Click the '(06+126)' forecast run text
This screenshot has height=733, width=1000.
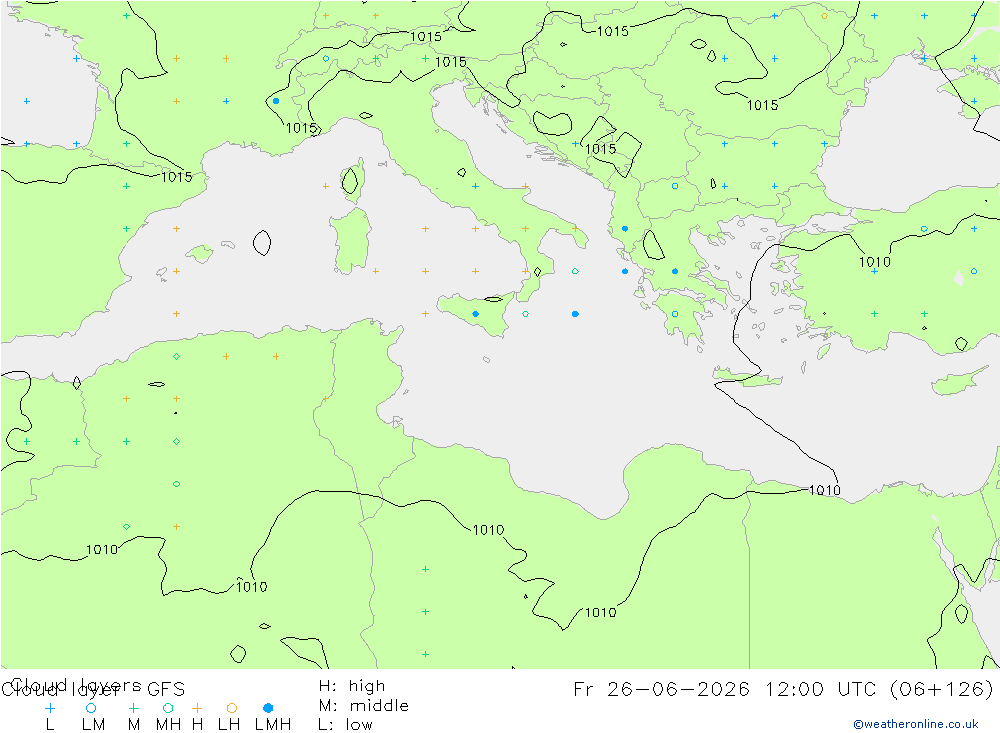pyautogui.click(x=941, y=690)
